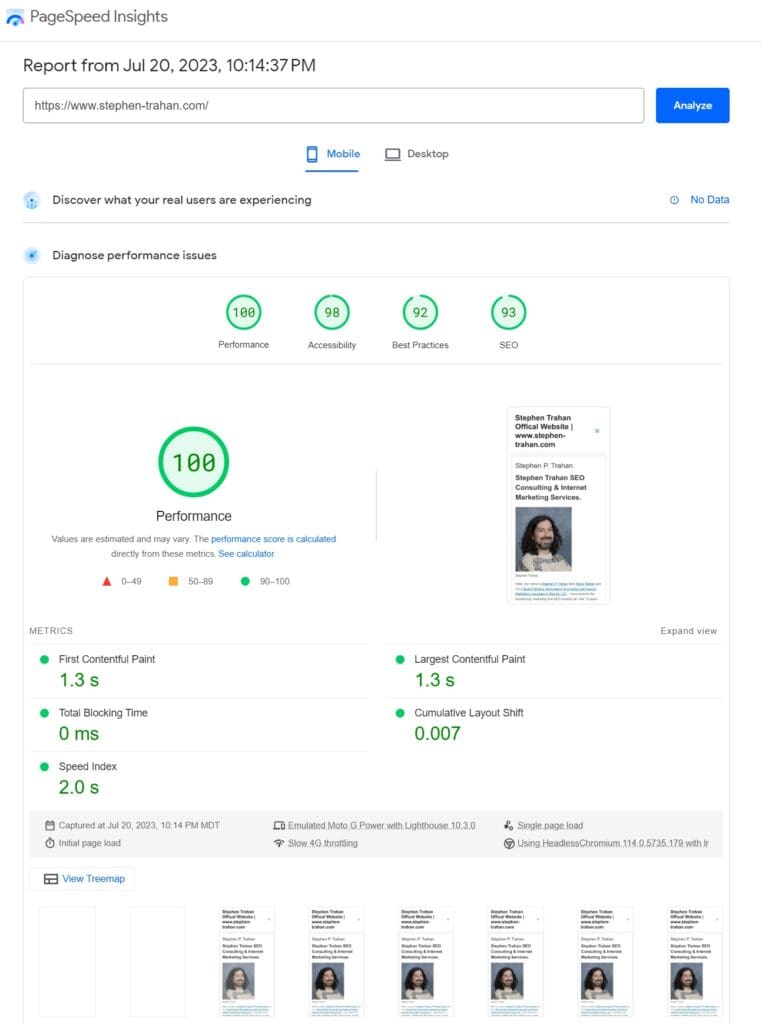Click the Chromium icon beside HeadlessChromium text
Screen dimensions: 762x1024
(509, 843)
